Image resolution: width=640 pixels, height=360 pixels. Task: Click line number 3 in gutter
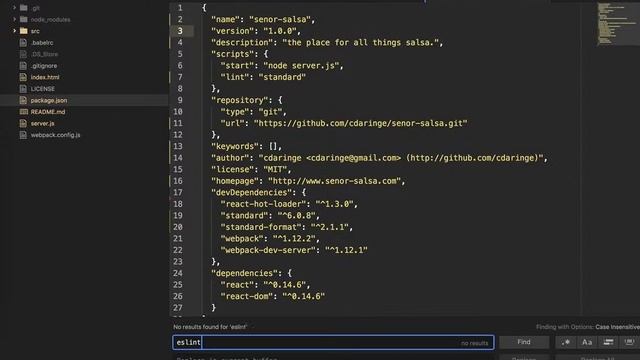pyautogui.click(x=180, y=31)
